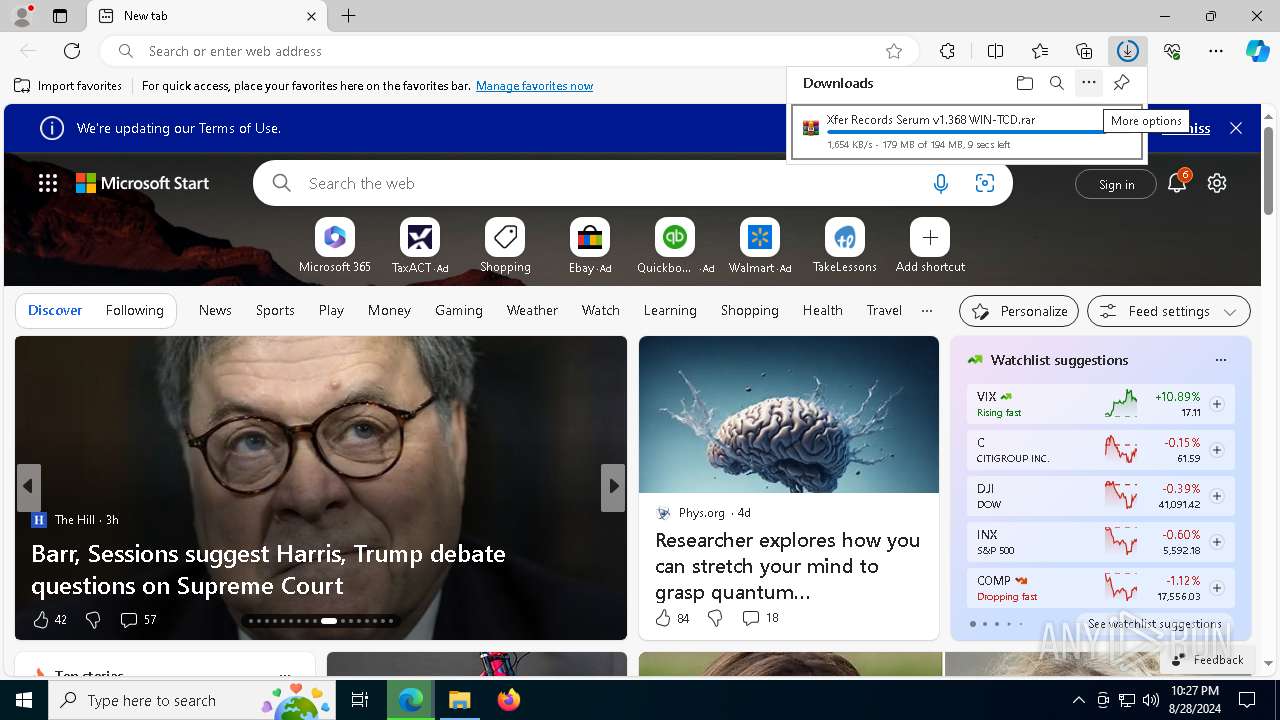Open the Ebay shortcut tile

[x=590, y=246]
